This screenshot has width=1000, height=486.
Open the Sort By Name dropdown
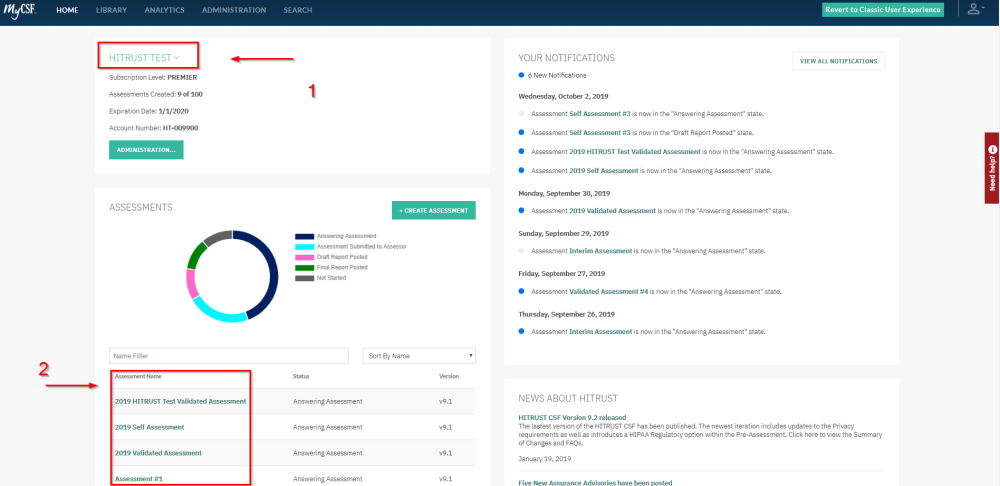pyautogui.click(x=419, y=356)
